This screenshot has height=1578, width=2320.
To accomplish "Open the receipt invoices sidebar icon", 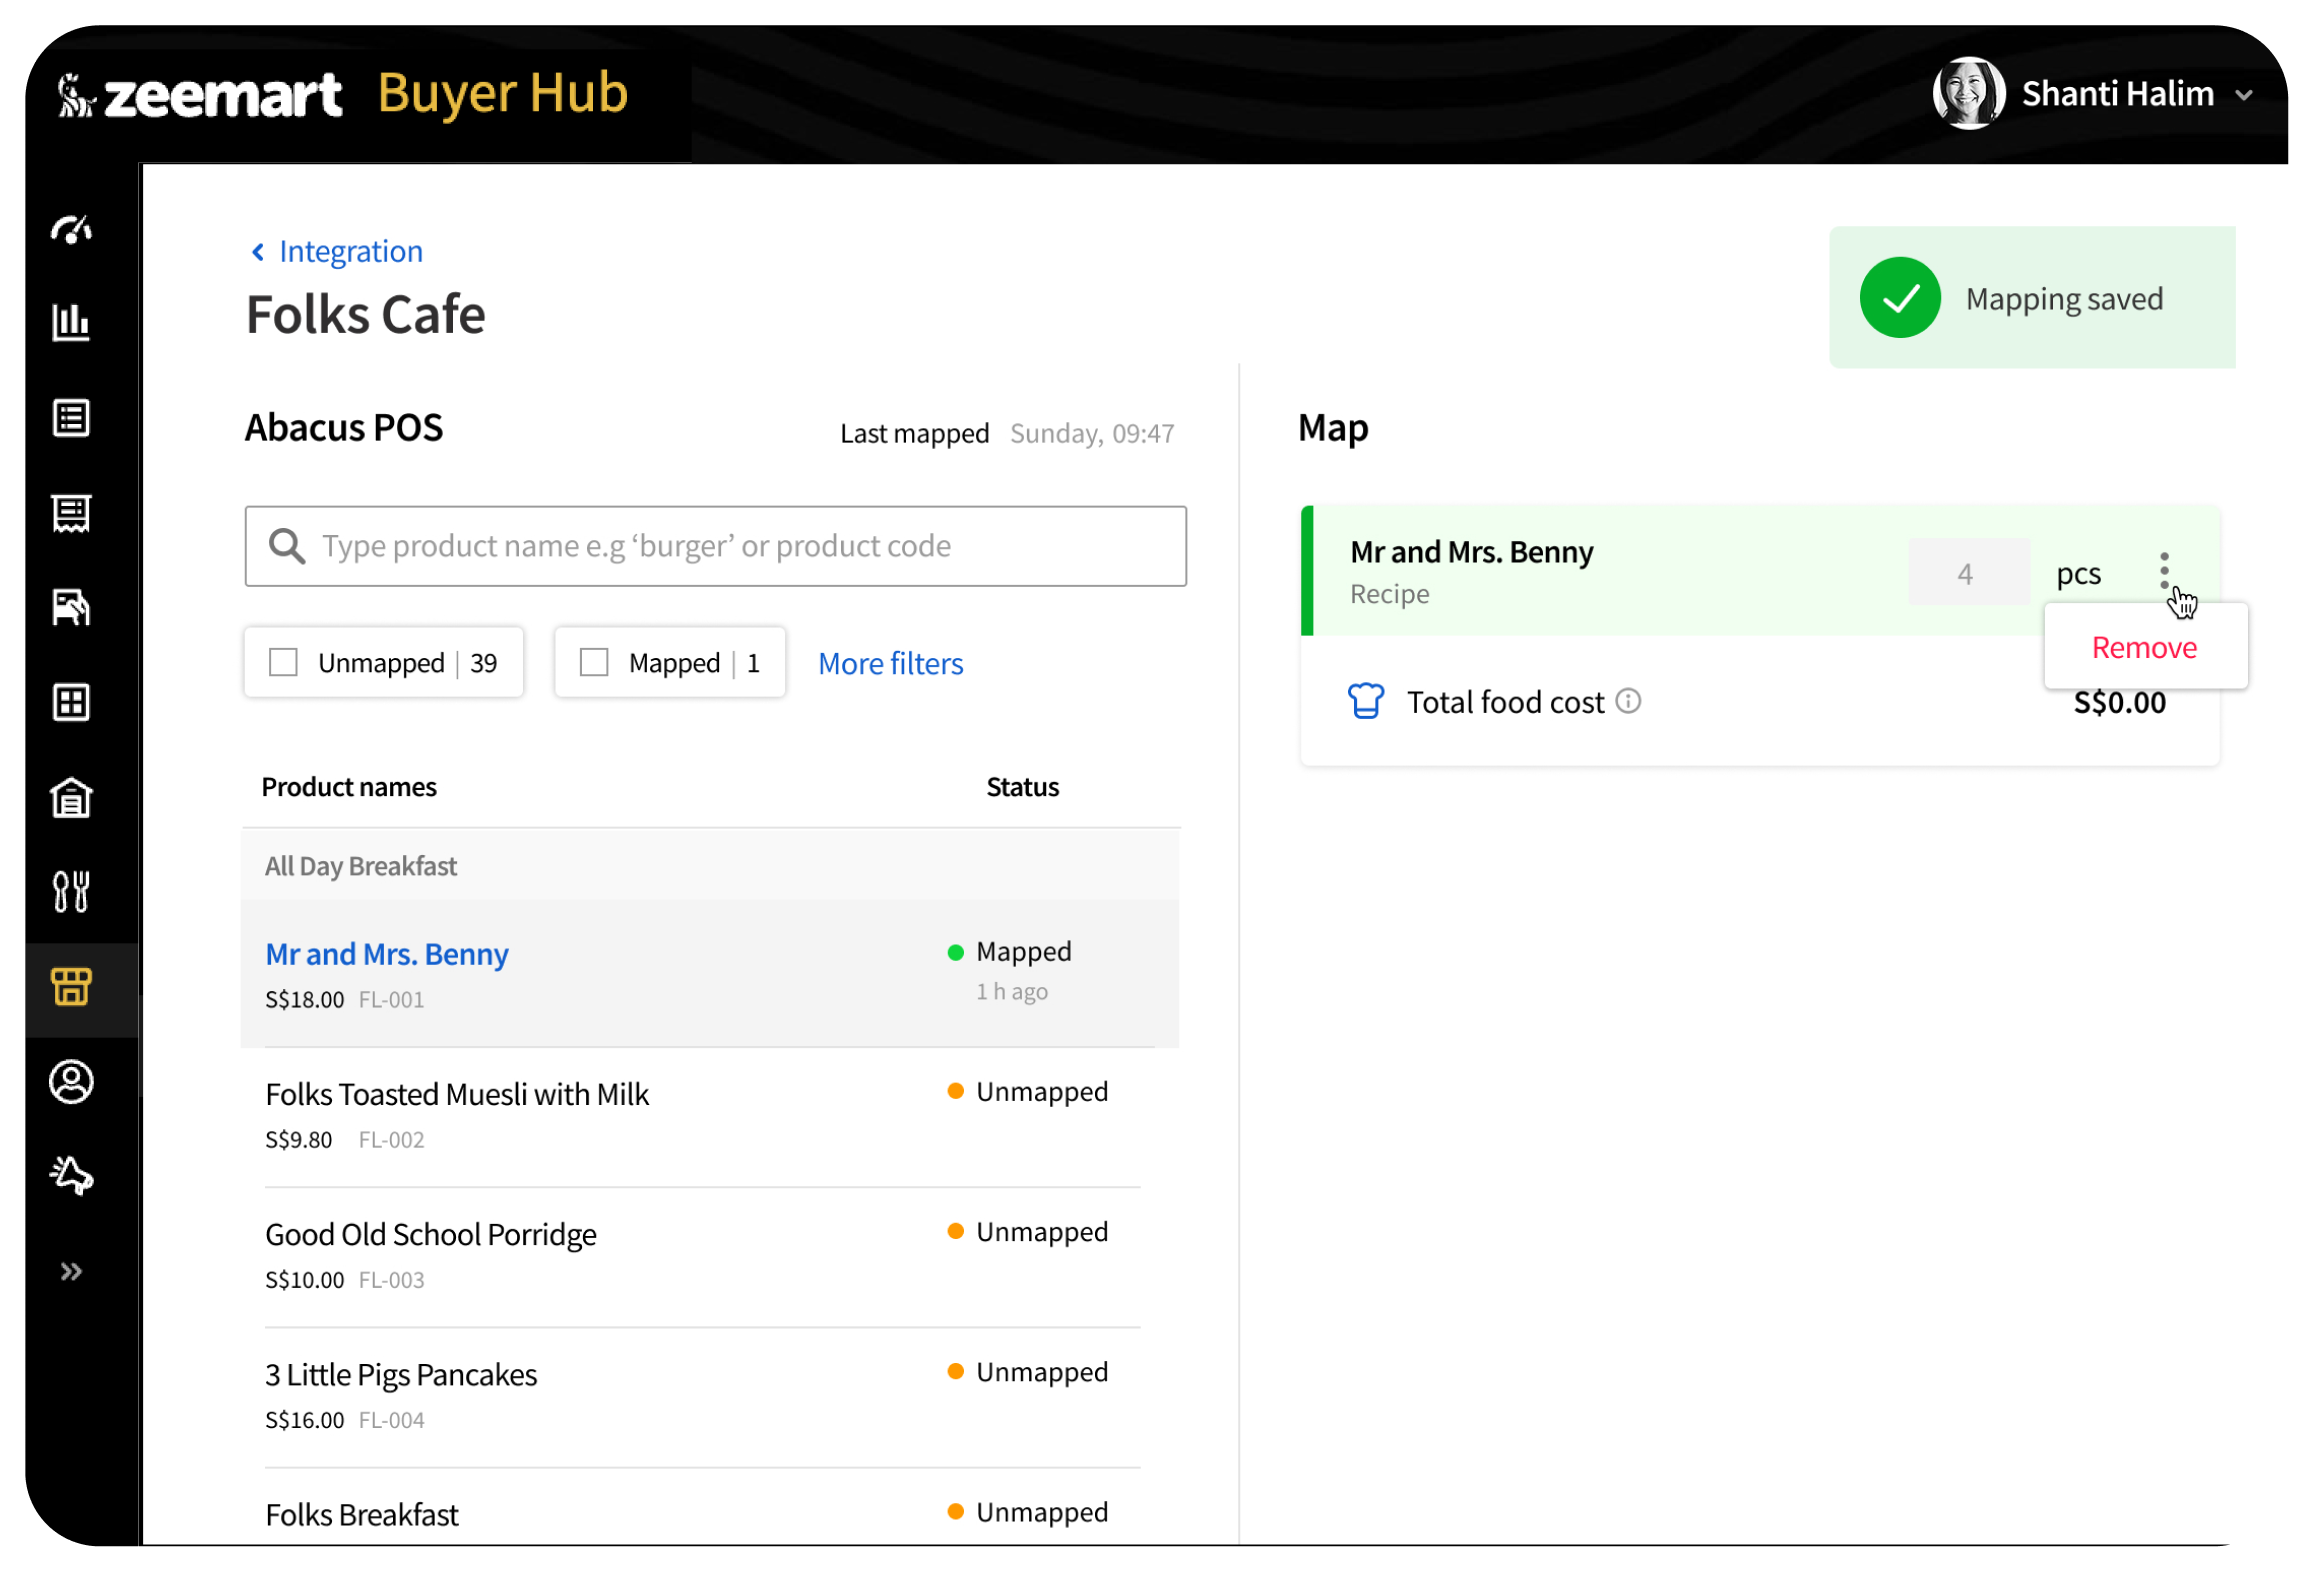I will [x=71, y=514].
